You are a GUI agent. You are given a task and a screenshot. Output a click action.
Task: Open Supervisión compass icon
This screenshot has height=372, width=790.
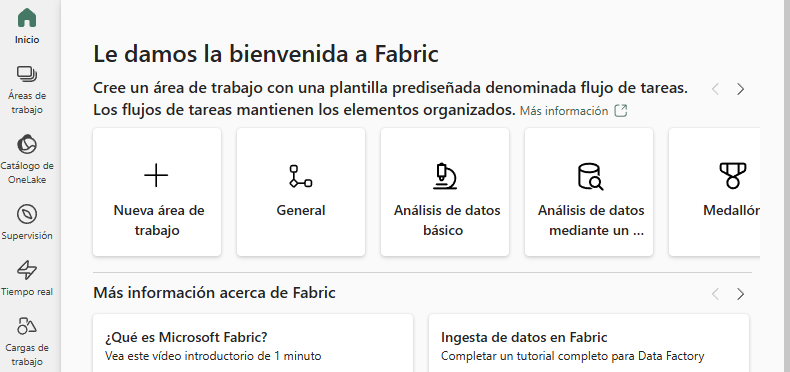(x=27, y=214)
